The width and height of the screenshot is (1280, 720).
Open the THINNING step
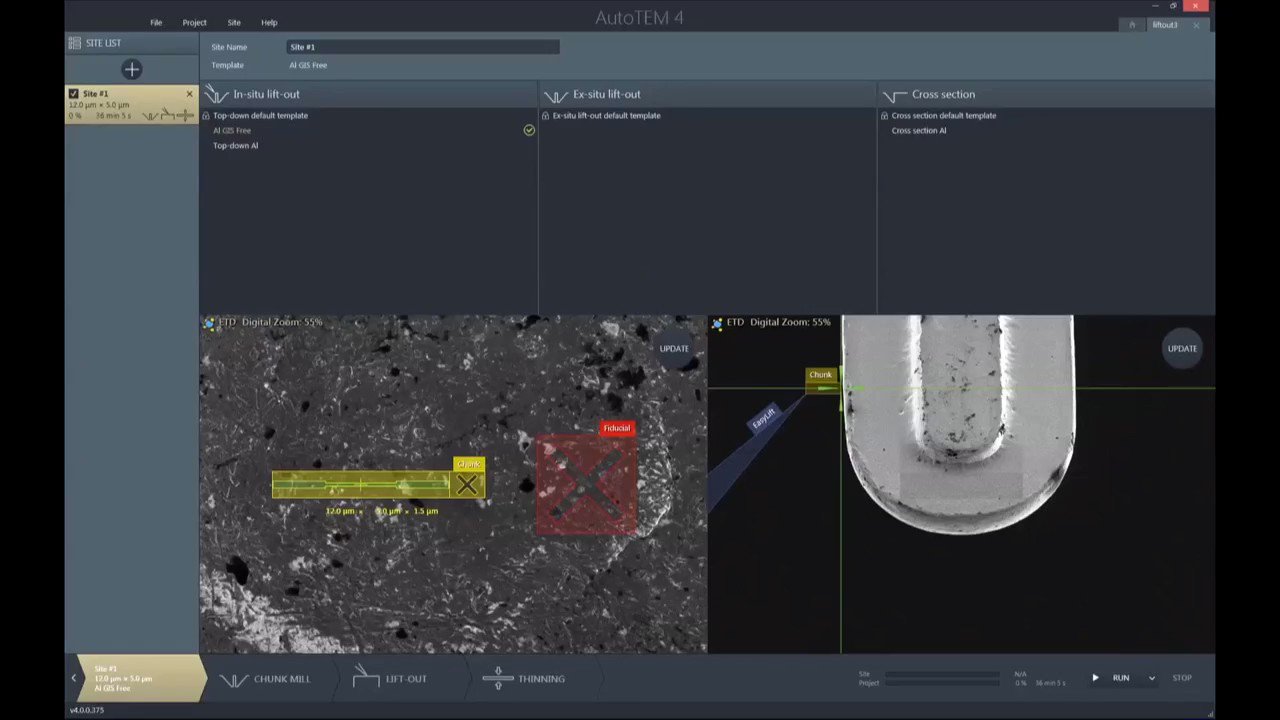click(524, 679)
